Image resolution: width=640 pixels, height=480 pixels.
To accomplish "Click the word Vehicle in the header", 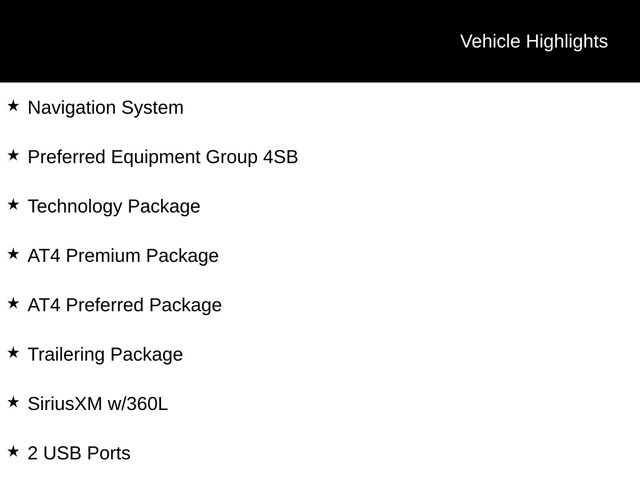I will (x=489, y=42).
